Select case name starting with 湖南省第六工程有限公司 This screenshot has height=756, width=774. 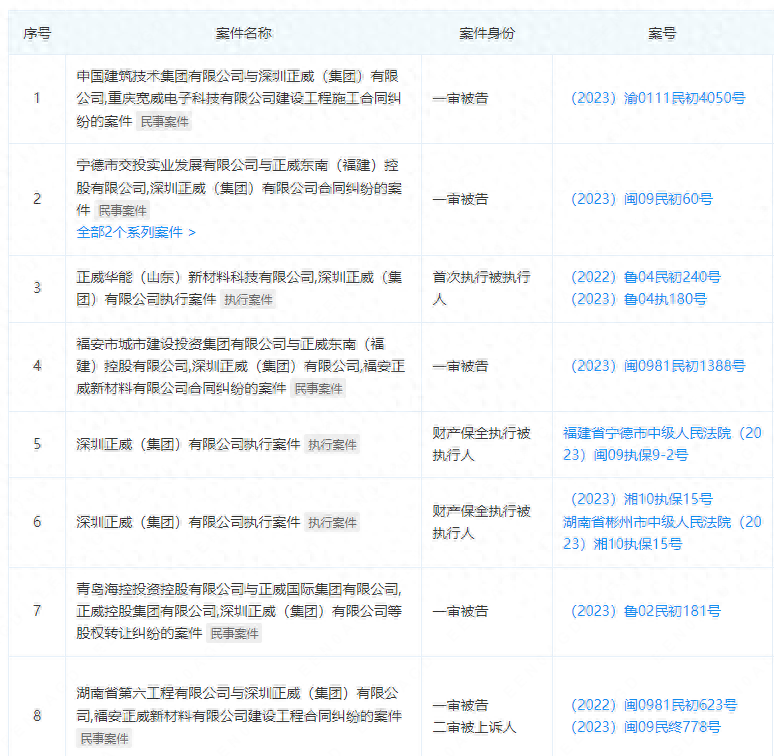[x=239, y=705]
